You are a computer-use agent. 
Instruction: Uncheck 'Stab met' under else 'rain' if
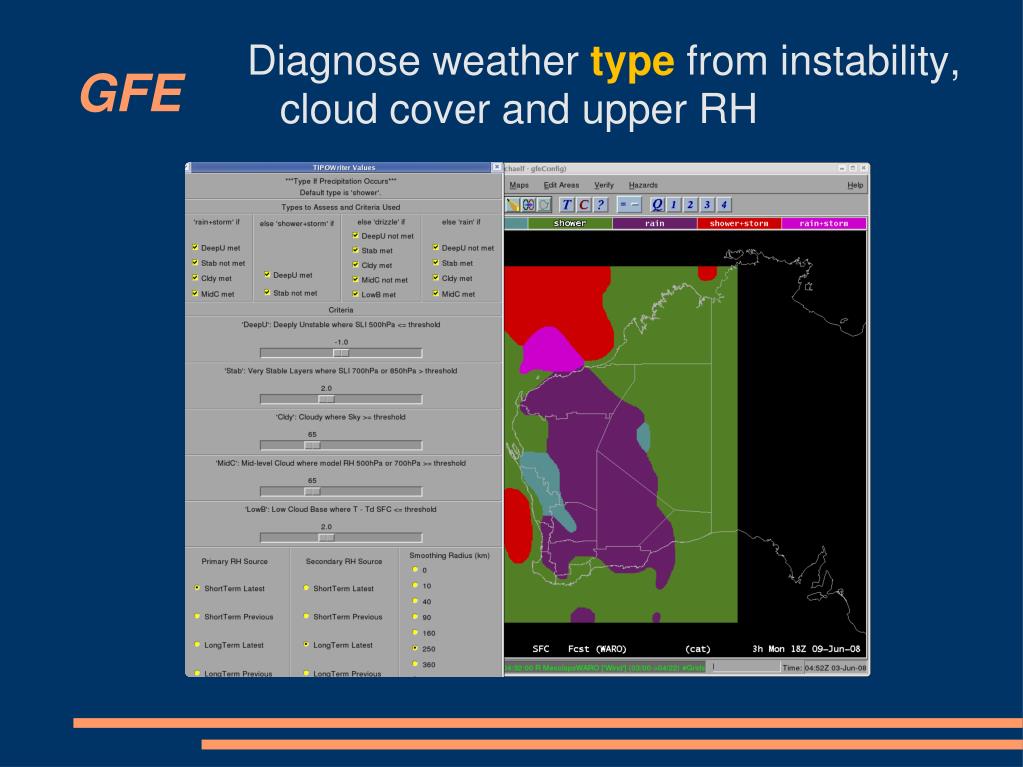pos(436,263)
